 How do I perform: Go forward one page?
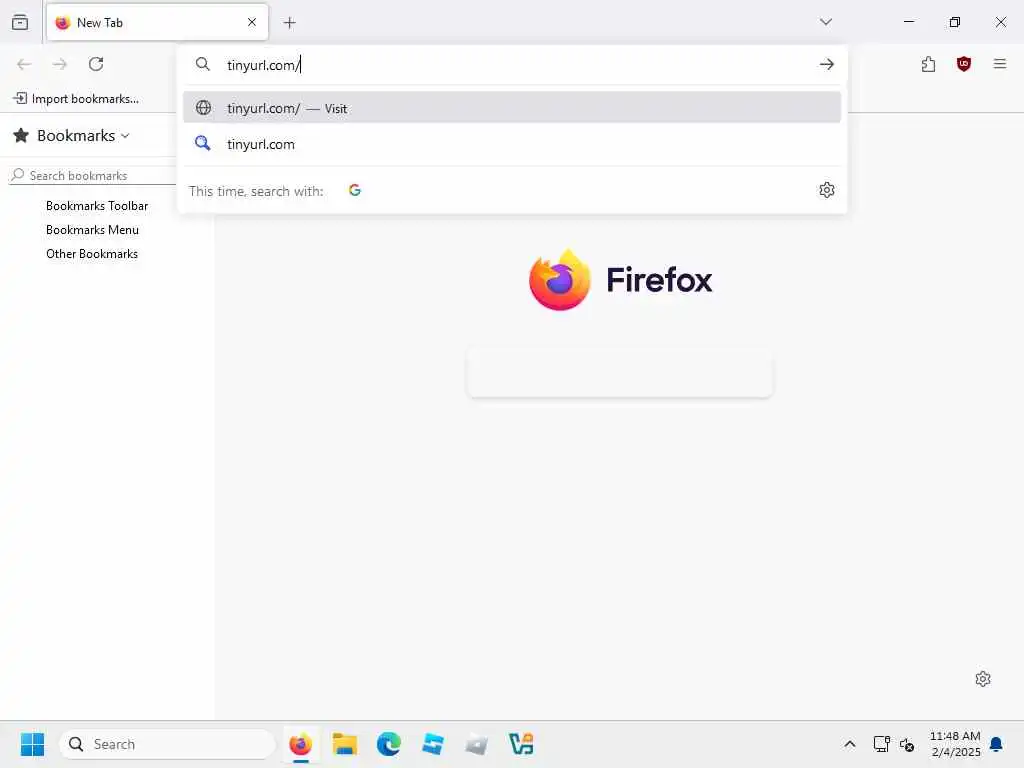click(60, 64)
